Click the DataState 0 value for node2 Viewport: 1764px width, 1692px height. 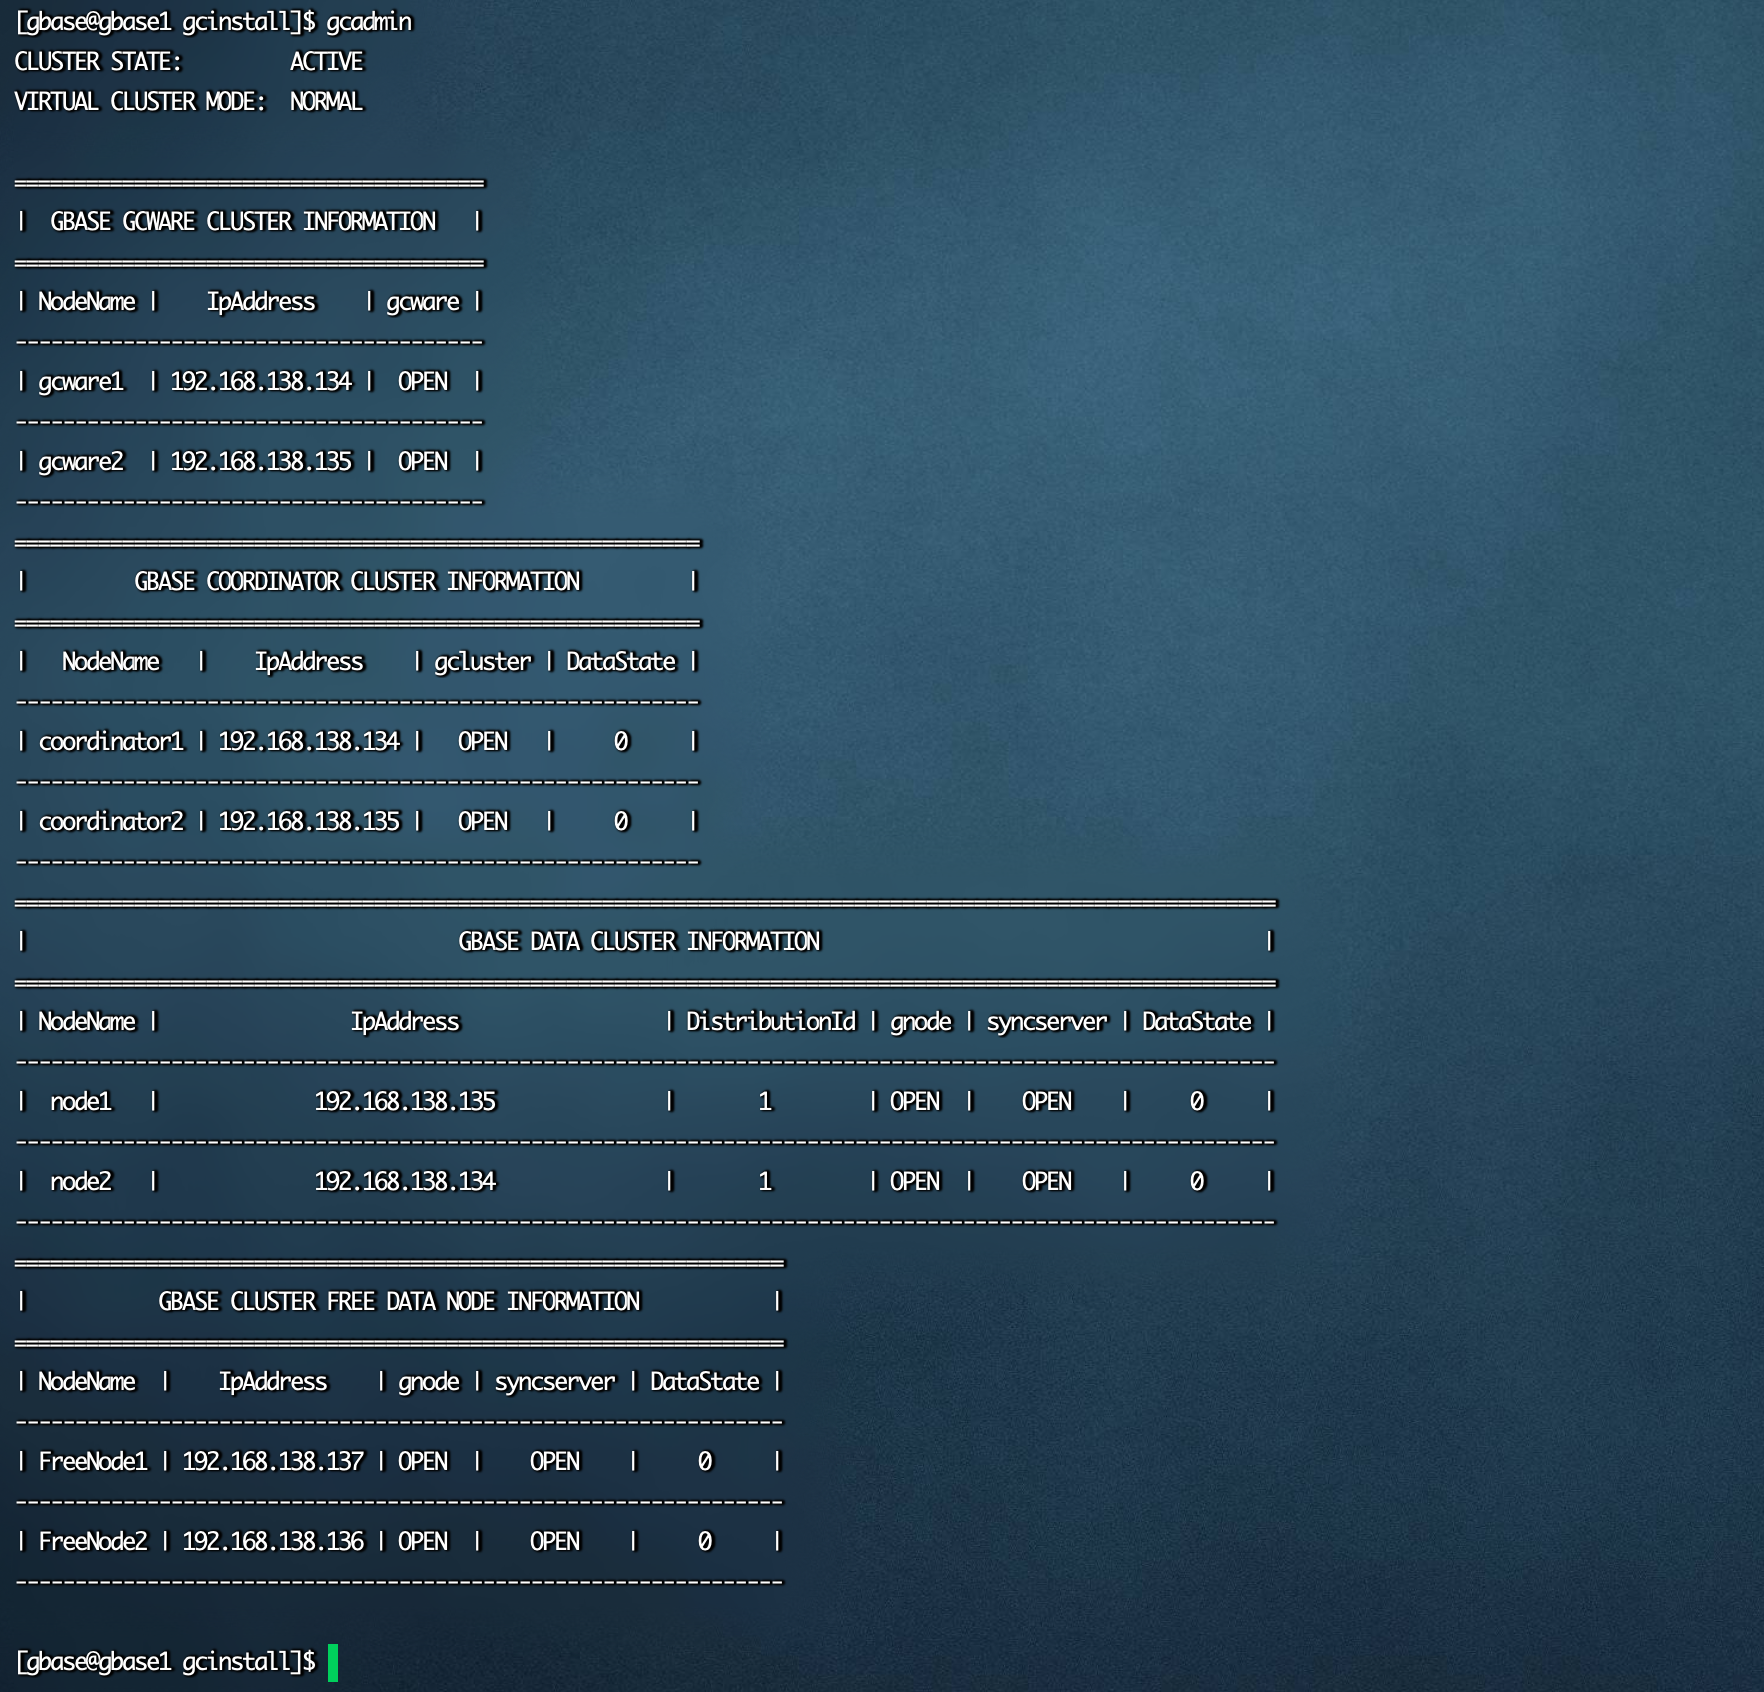click(1197, 1182)
